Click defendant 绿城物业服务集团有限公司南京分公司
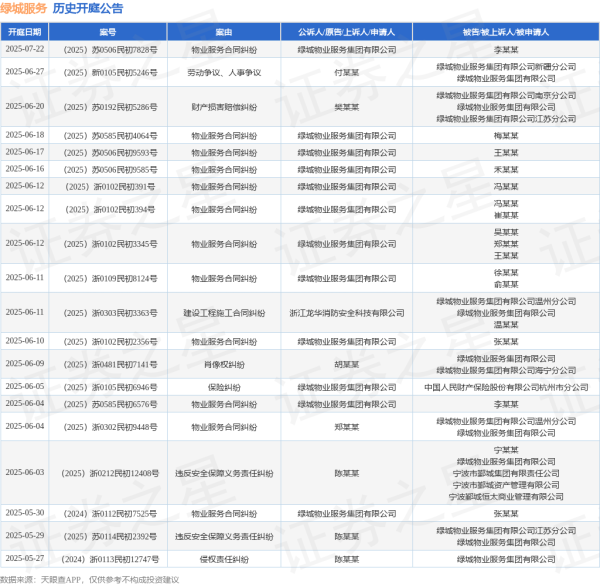Screen dimensions: 600x585 point(506,95)
